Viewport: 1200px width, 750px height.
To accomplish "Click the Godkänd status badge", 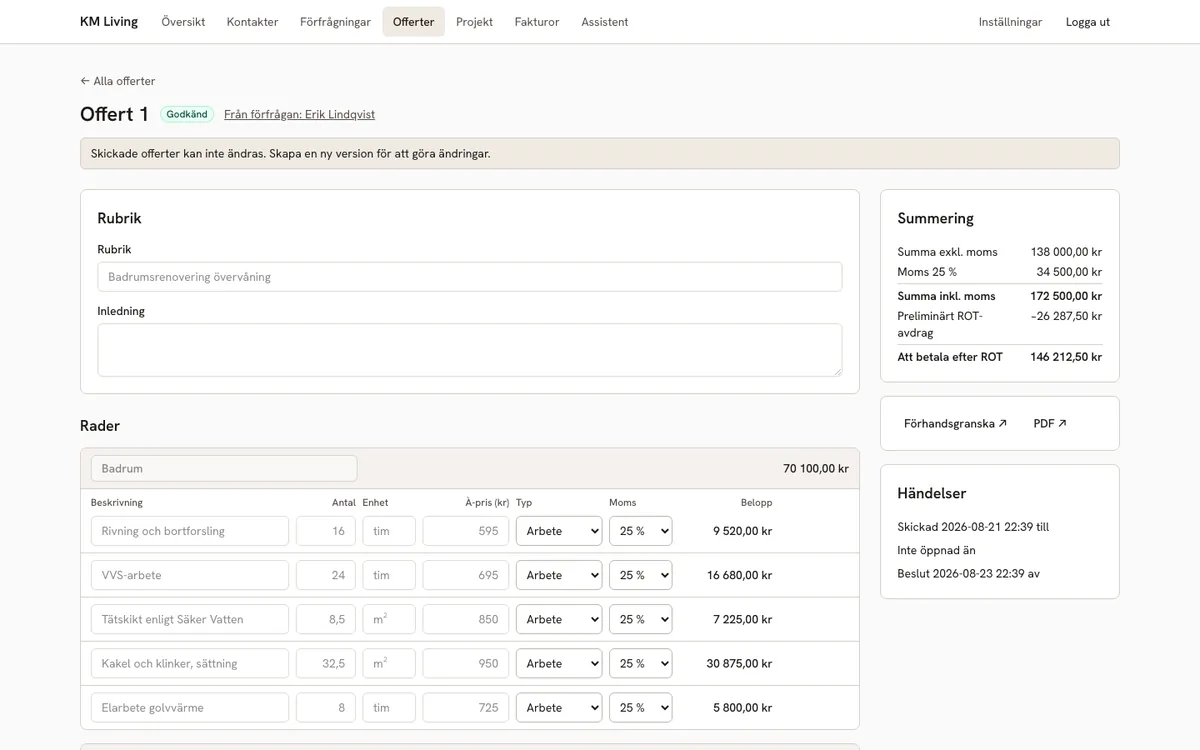I will 187,114.
